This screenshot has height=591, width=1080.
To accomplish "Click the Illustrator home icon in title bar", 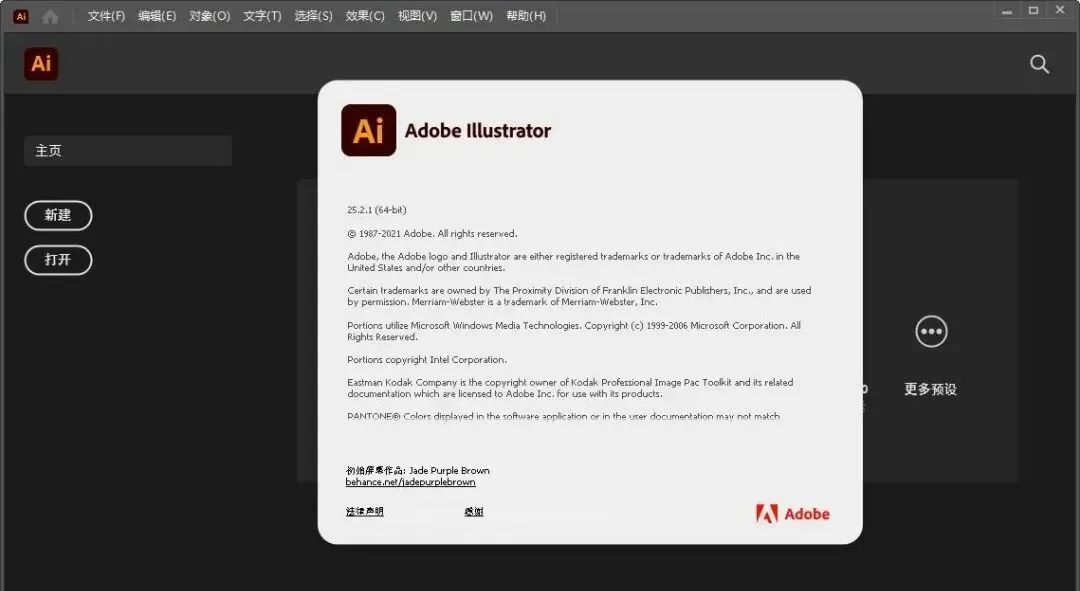I will (x=50, y=17).
